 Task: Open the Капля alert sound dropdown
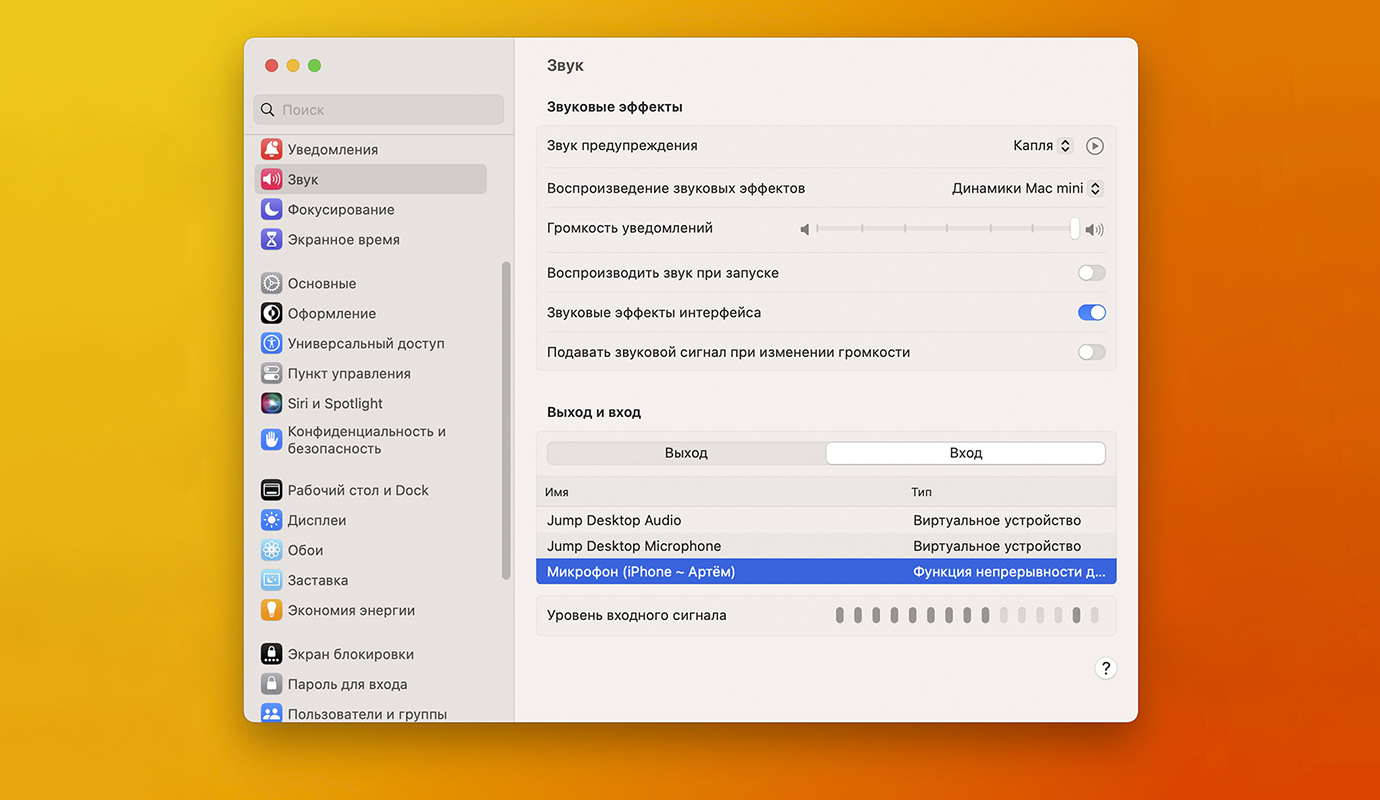tap(1042, 146)
